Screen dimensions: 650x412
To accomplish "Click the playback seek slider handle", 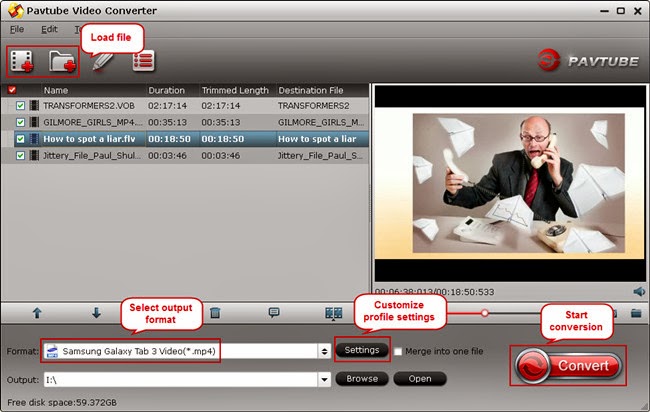I will point(484,313).
